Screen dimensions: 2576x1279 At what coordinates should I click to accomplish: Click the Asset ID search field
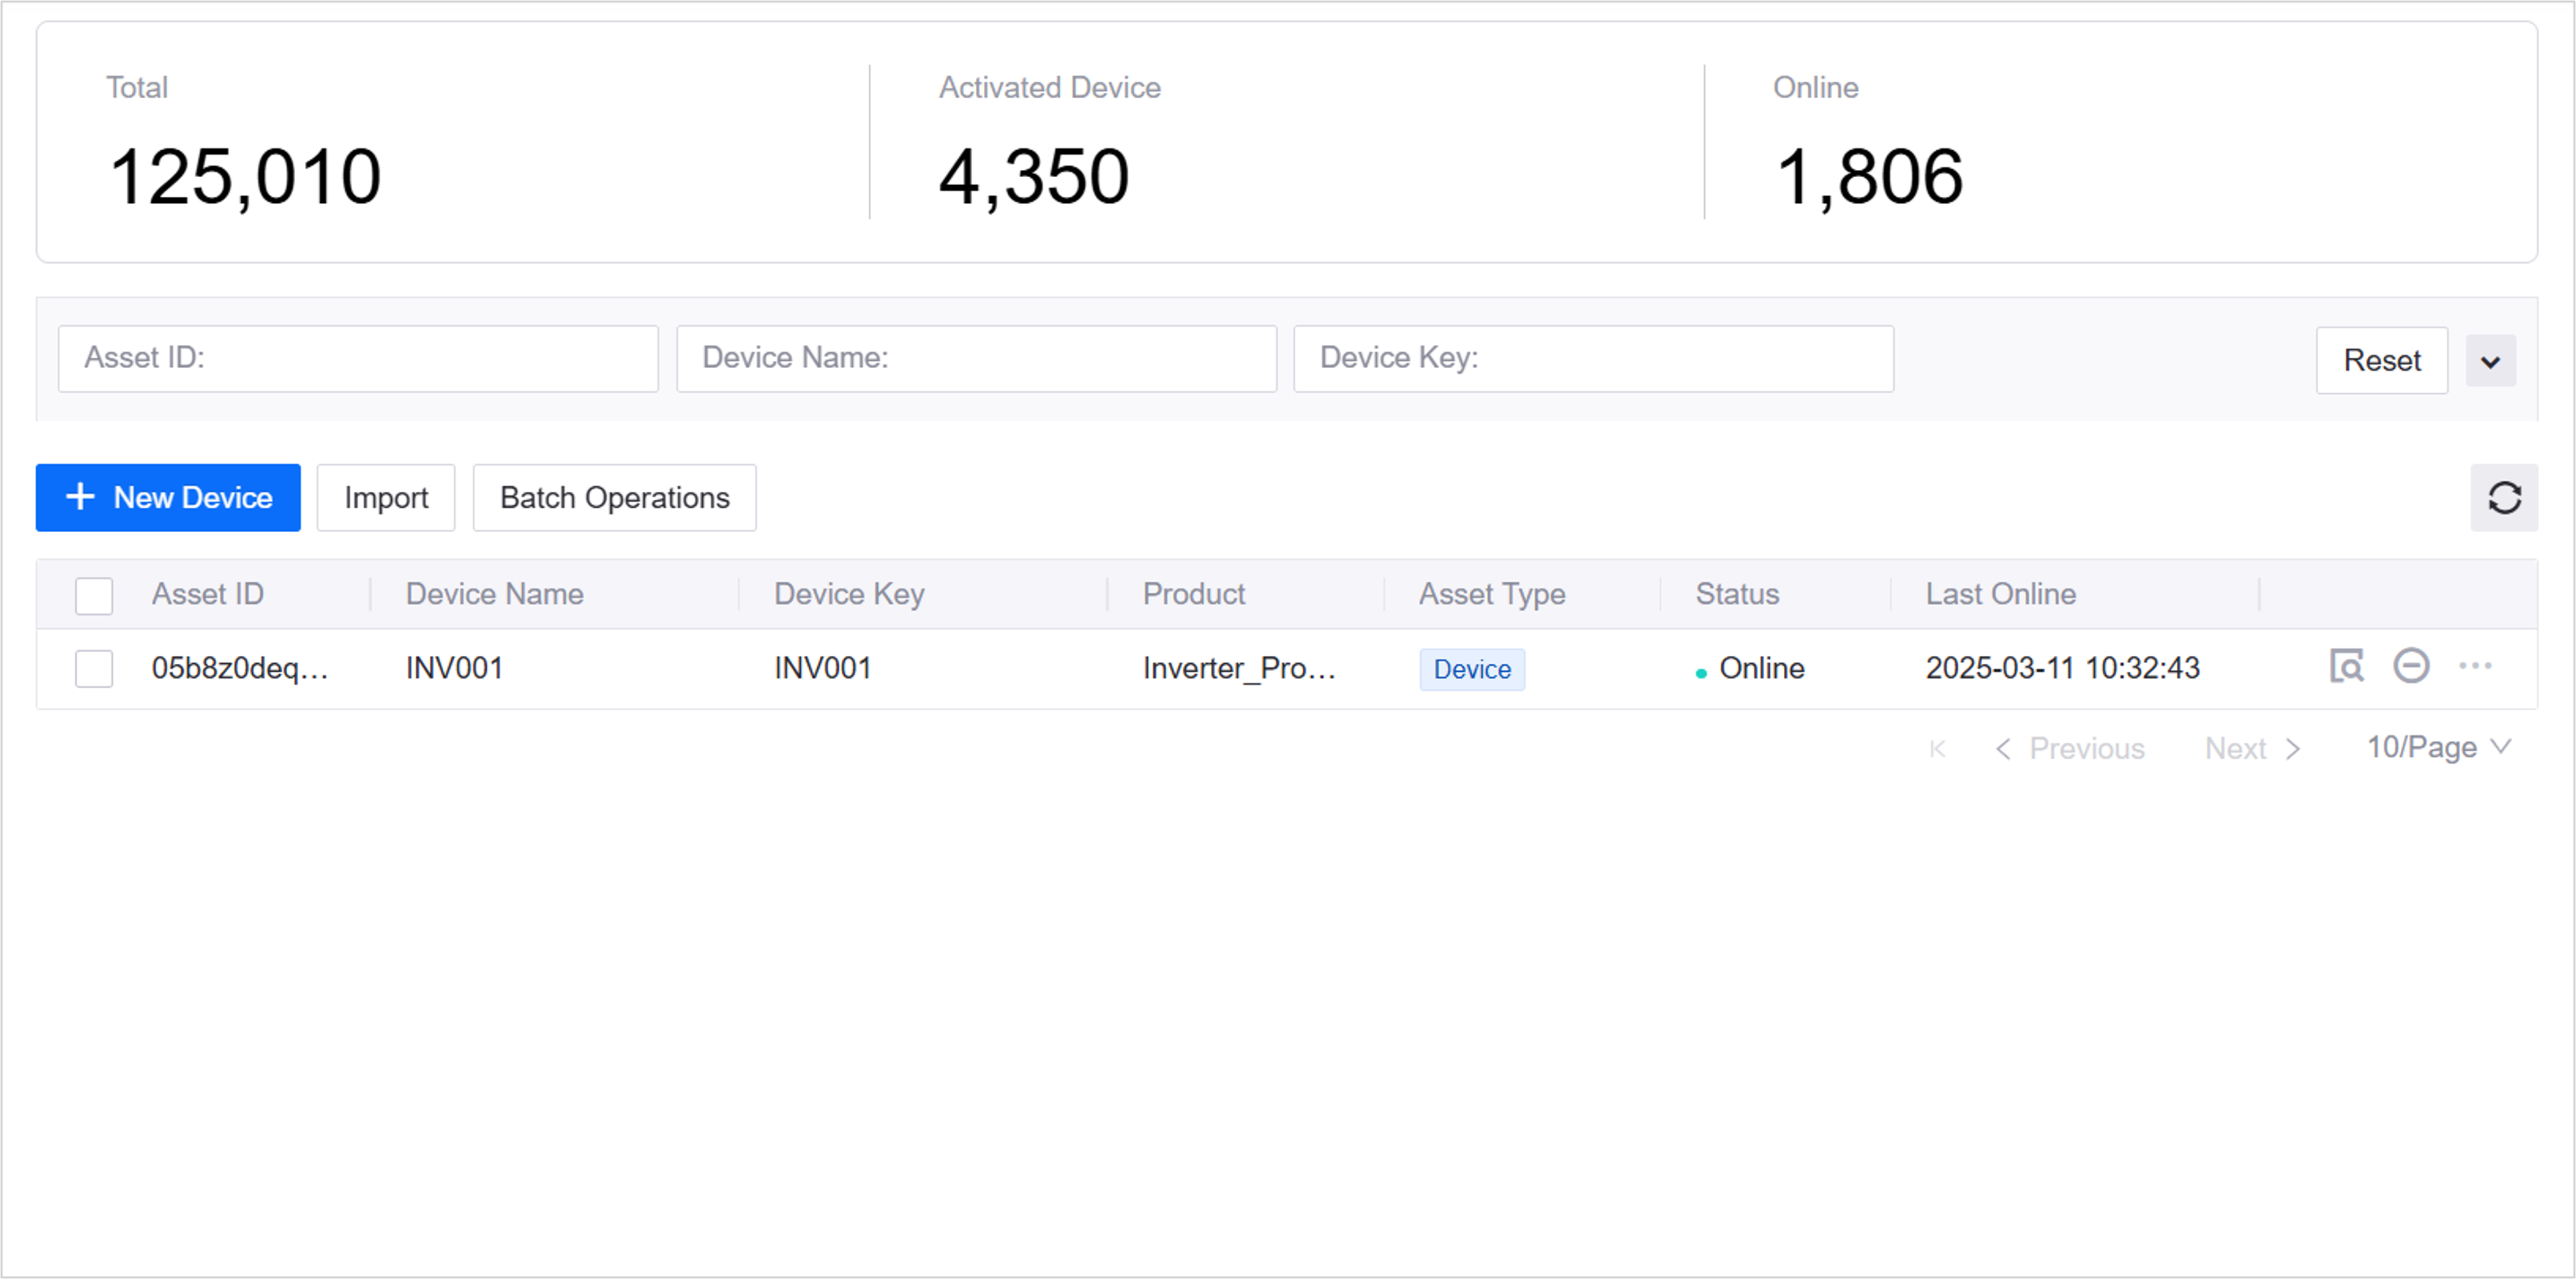(x=358, y=358)
